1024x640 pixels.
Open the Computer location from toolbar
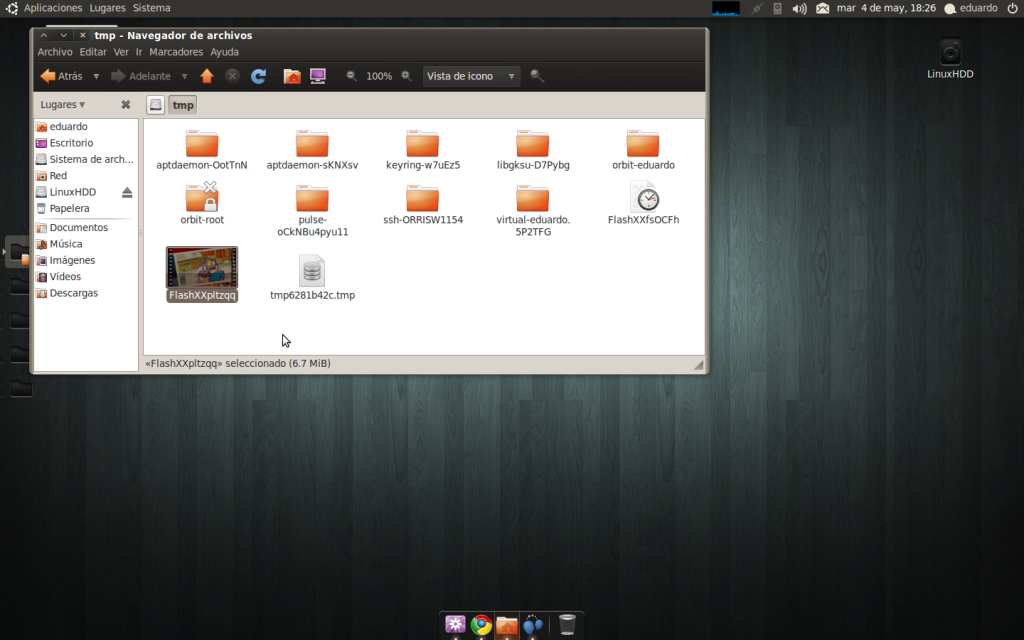click(x=318, y=76)
